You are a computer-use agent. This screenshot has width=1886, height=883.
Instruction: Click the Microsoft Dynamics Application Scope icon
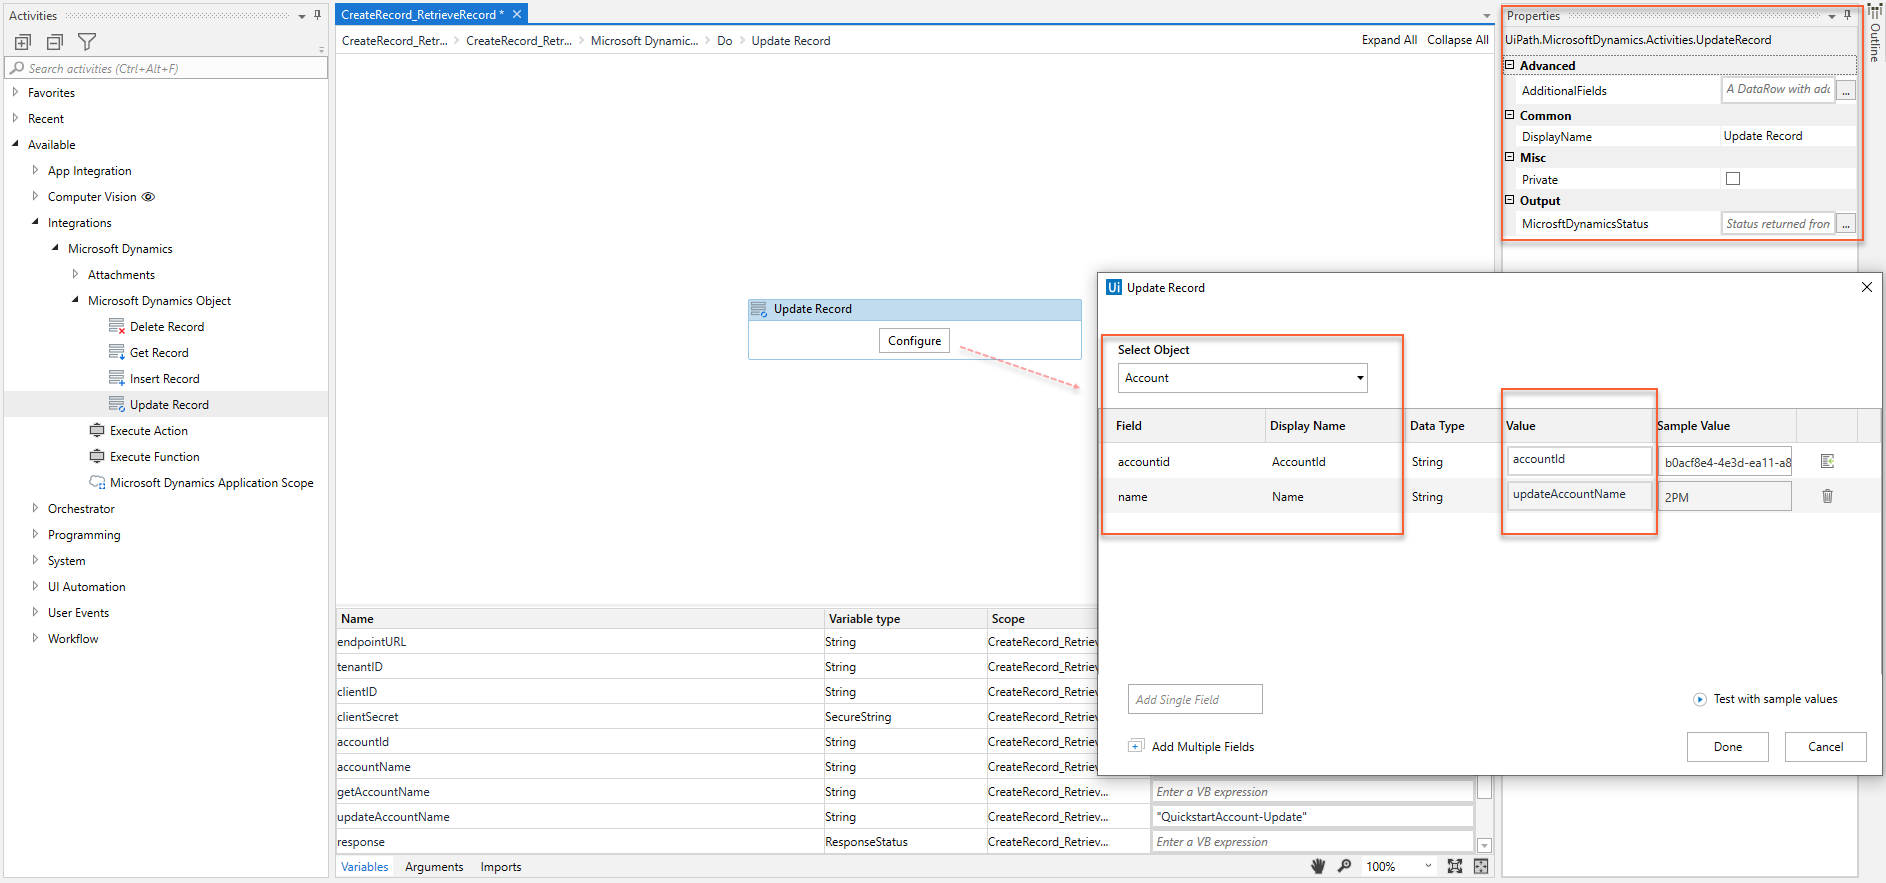click(97, 482)
